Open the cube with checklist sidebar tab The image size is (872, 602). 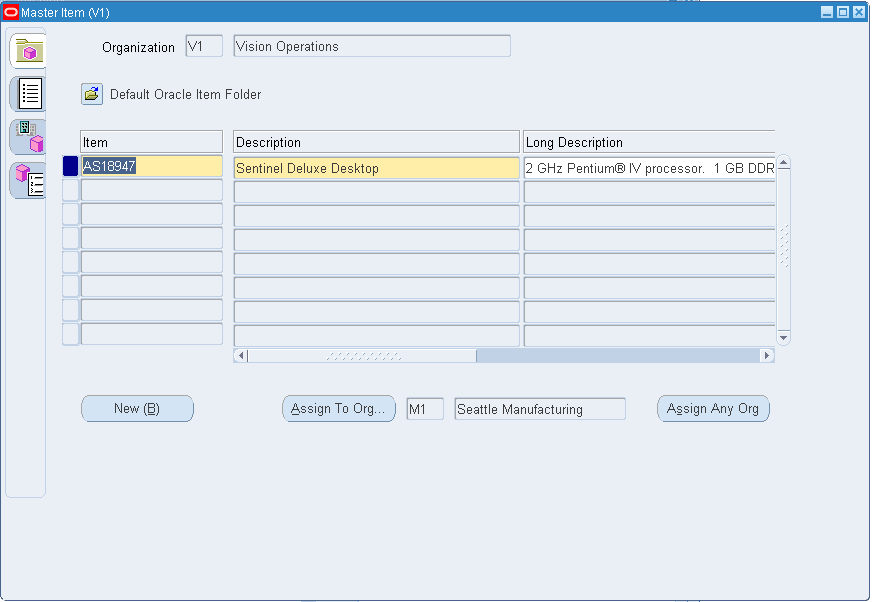click(28, 180)
